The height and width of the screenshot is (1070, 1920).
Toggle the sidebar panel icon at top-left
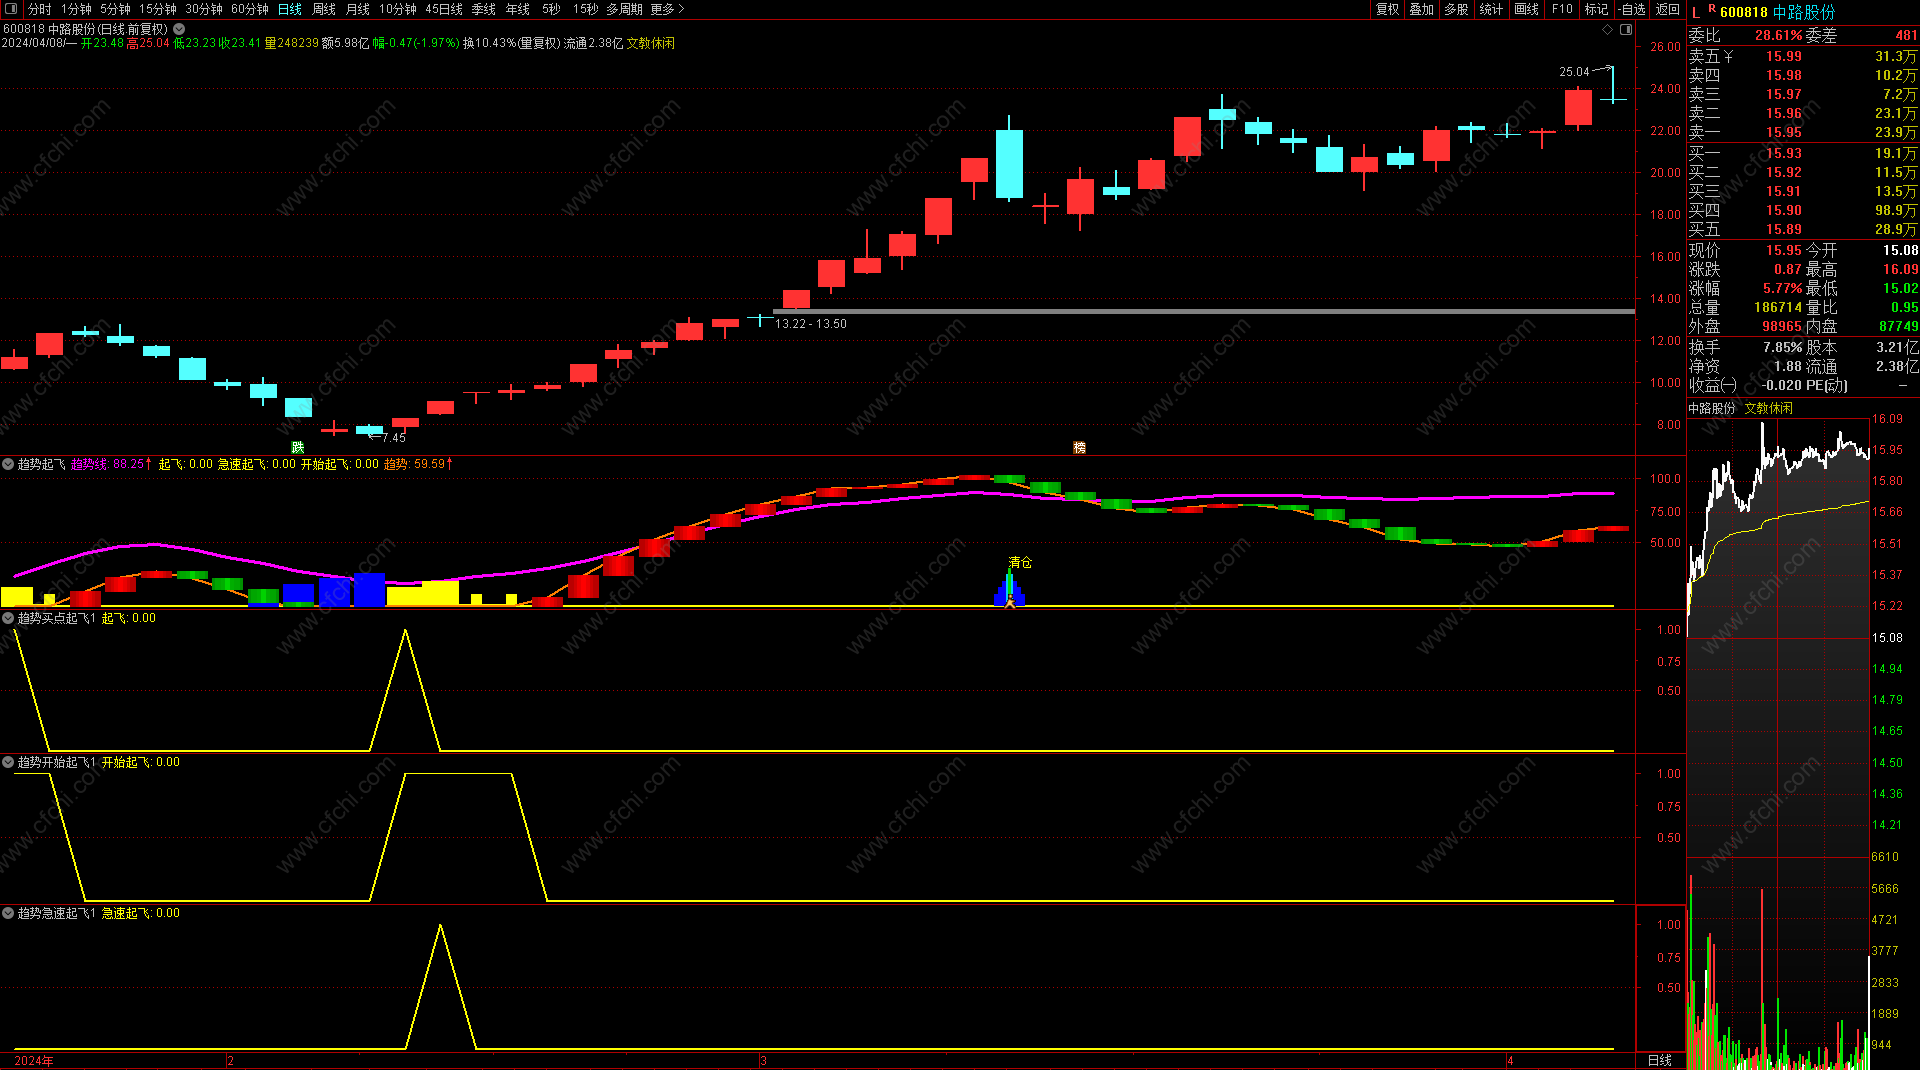11,9
